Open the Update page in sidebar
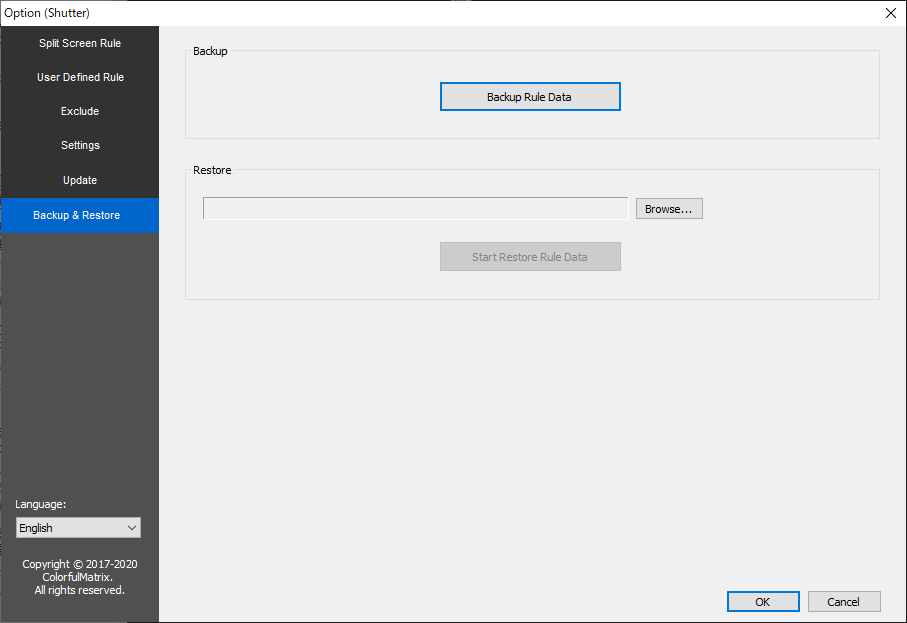Screen dimensions: 907x623 [80, 180]
